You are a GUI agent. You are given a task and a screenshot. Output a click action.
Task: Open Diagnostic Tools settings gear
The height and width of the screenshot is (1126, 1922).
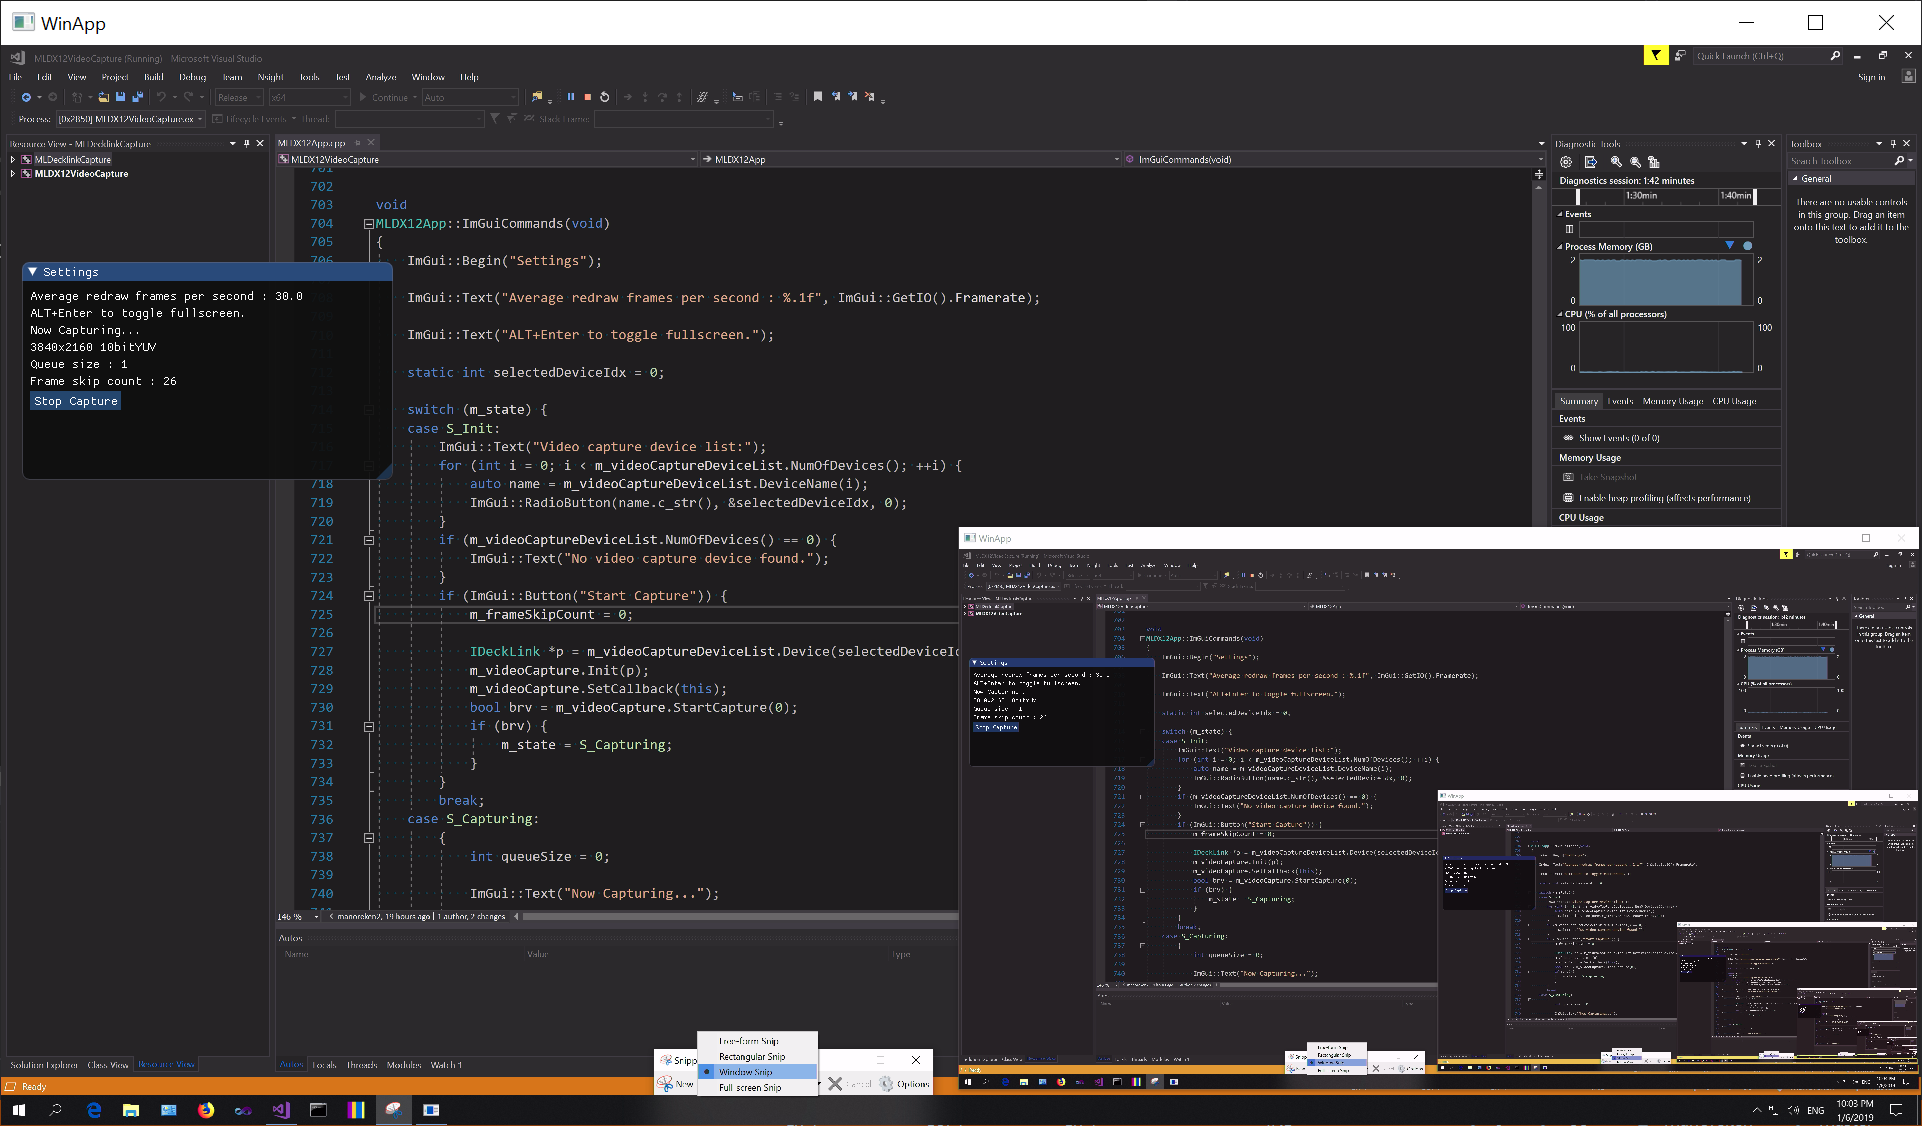[1566, 162]
